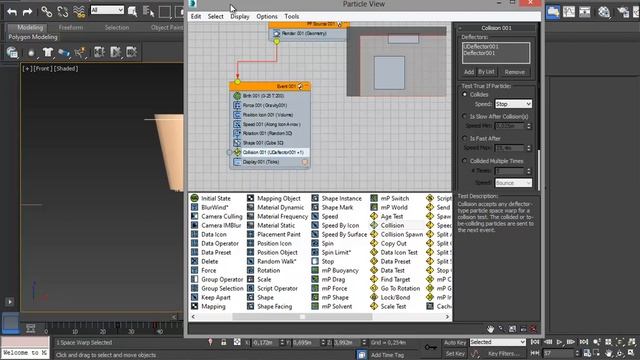
Task: Open the Edit menu in Particle View
Action: point(196,16)
